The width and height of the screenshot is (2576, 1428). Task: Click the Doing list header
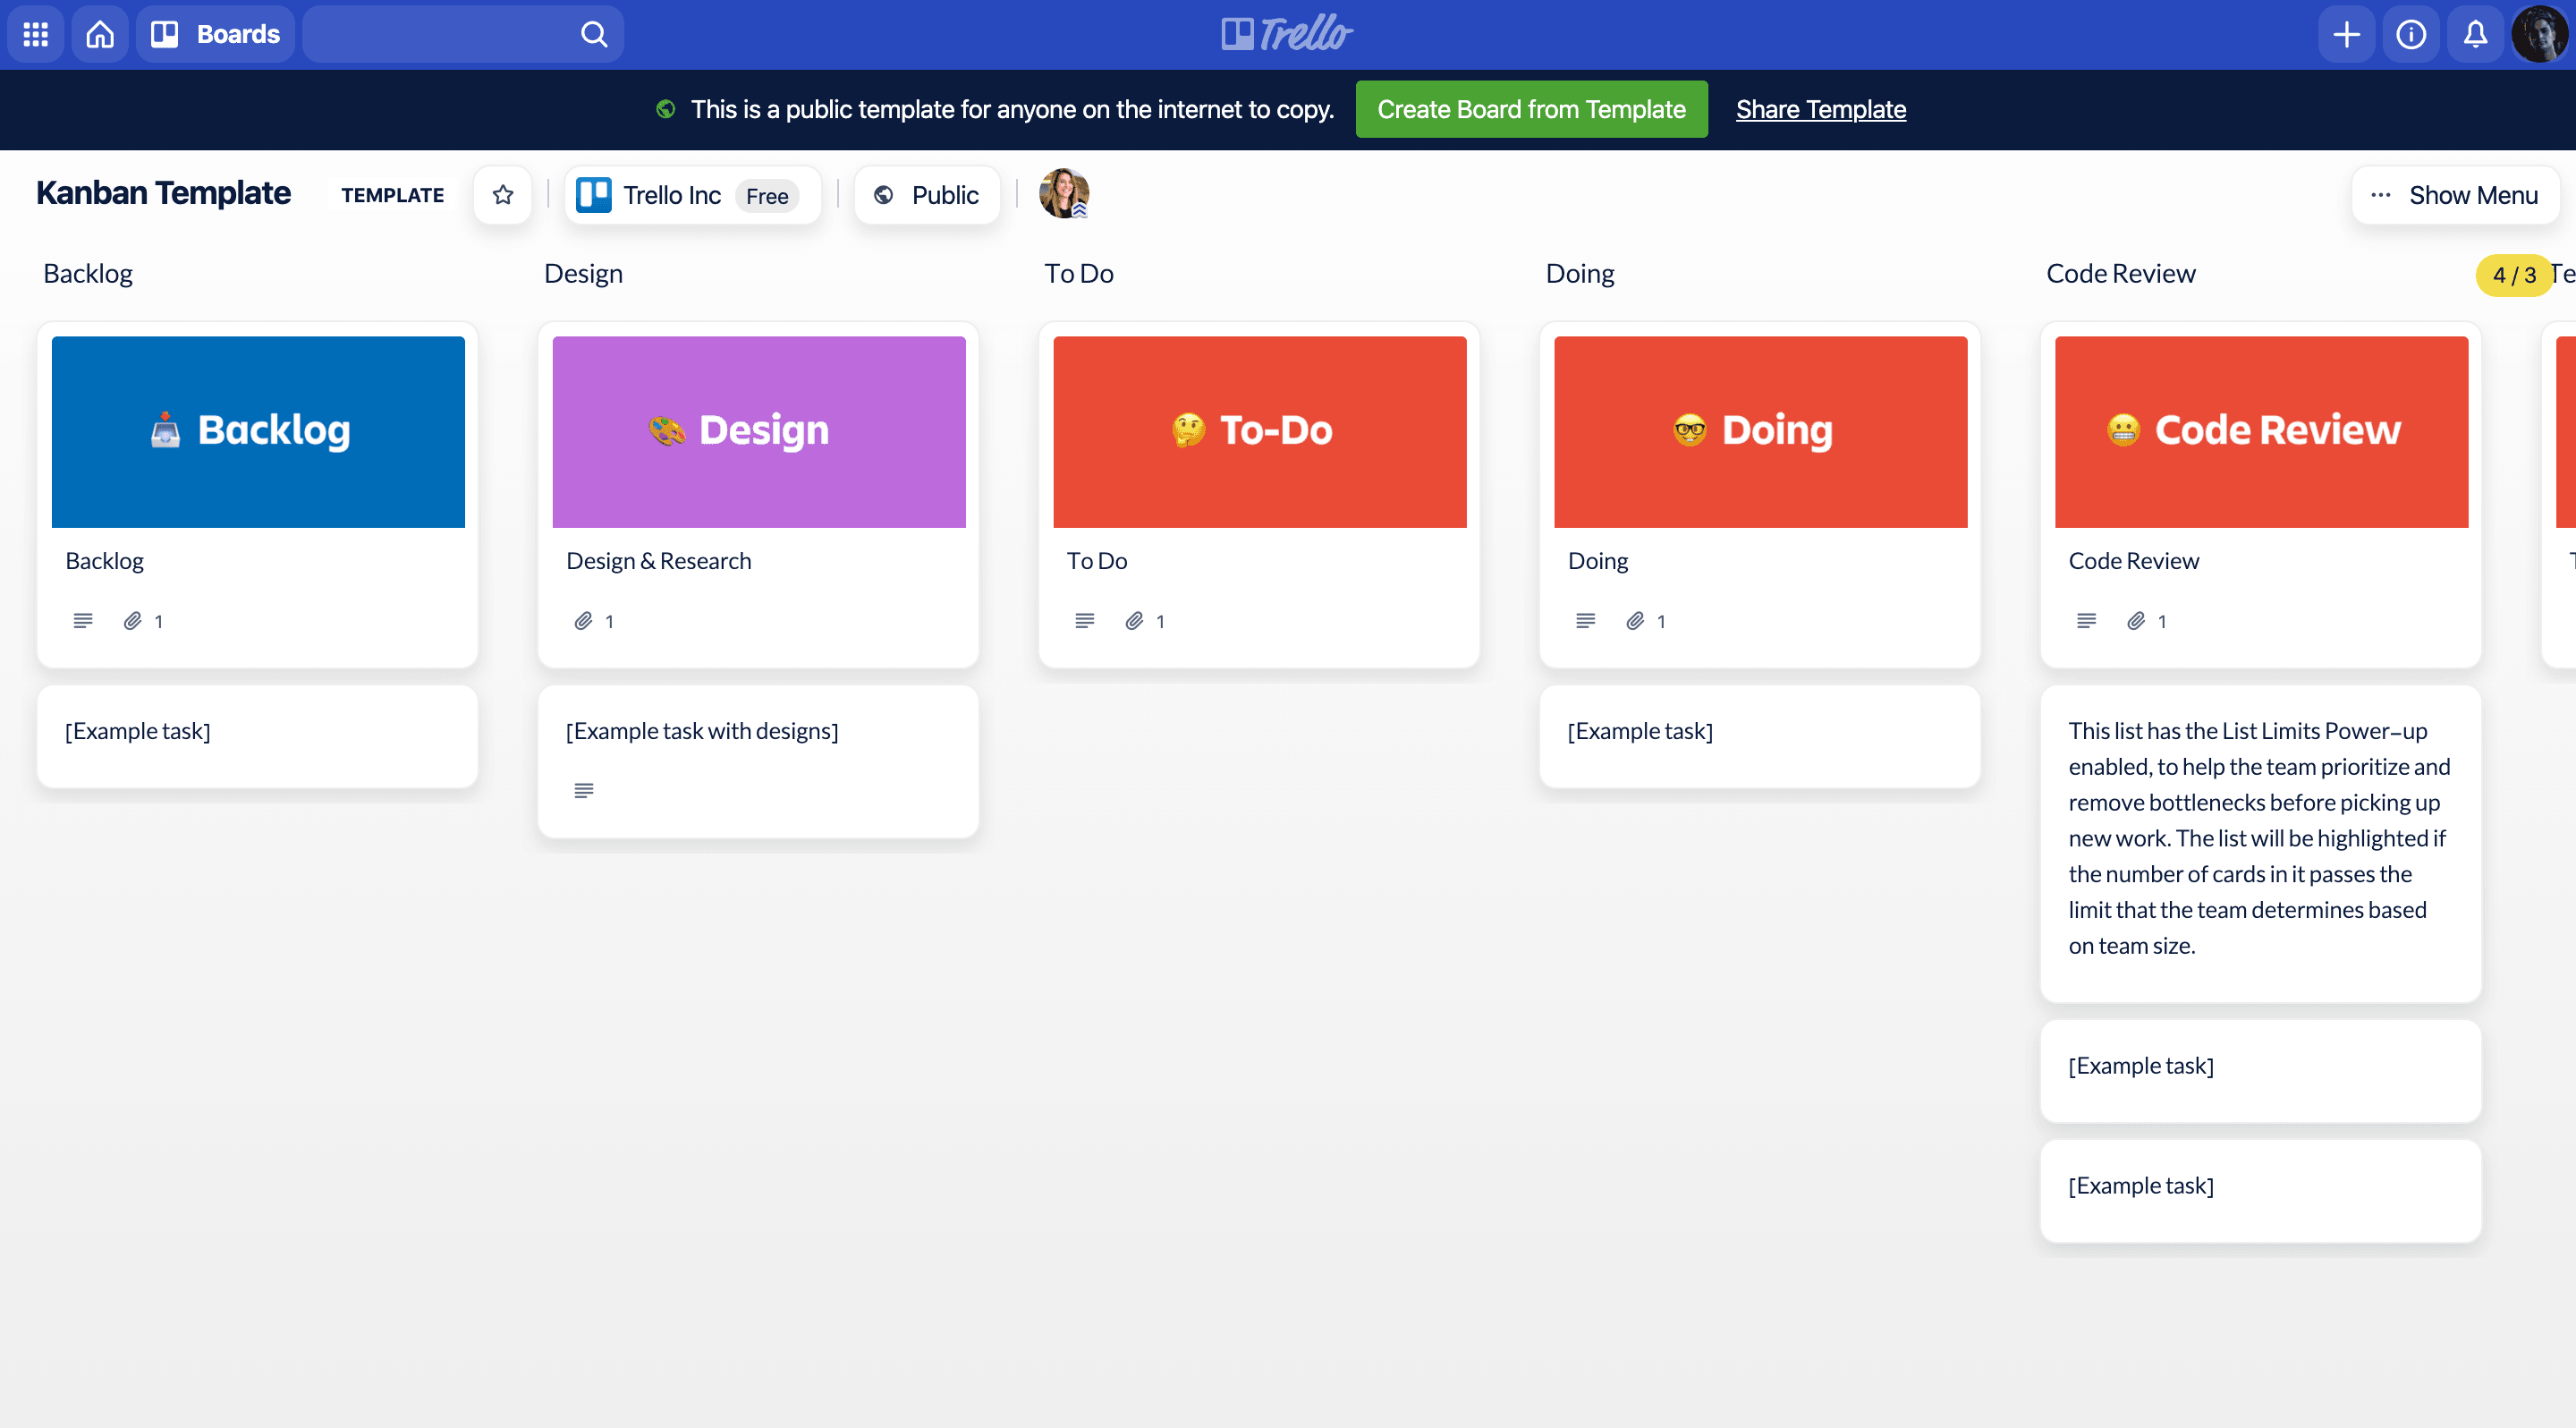coord(1580,274)
